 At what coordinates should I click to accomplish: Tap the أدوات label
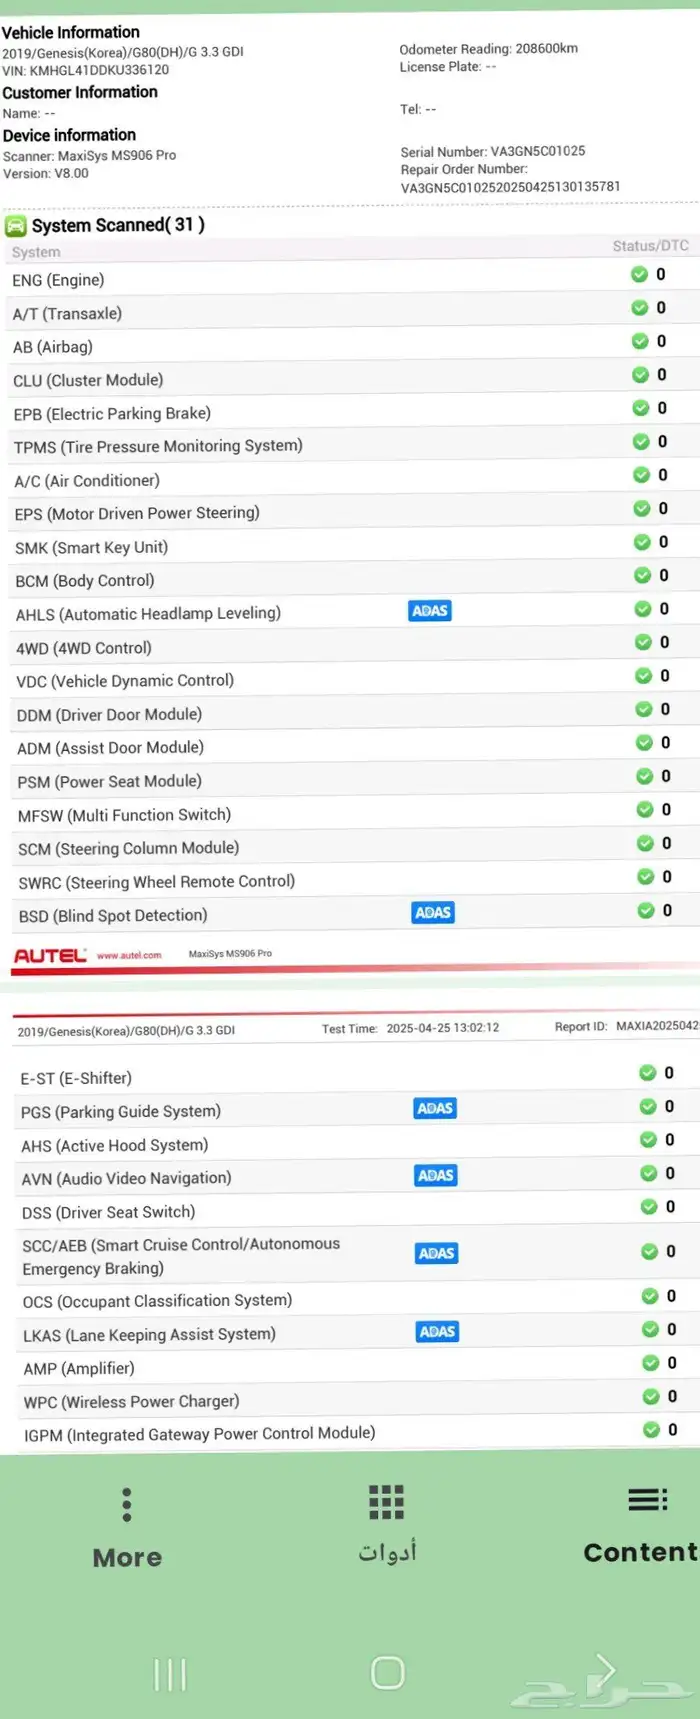point(387,1552)
